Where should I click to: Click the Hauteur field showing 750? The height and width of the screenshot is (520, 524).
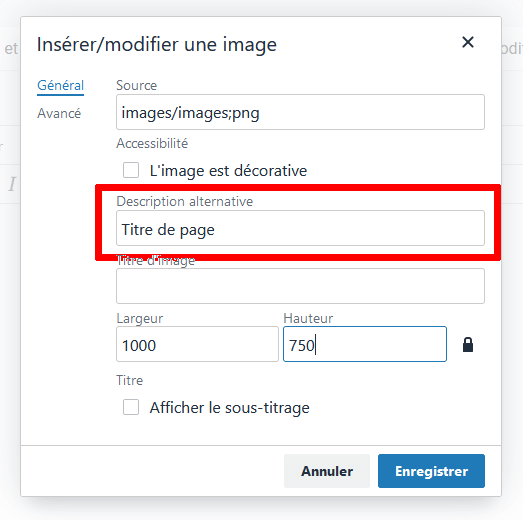[x=365, y=344]
